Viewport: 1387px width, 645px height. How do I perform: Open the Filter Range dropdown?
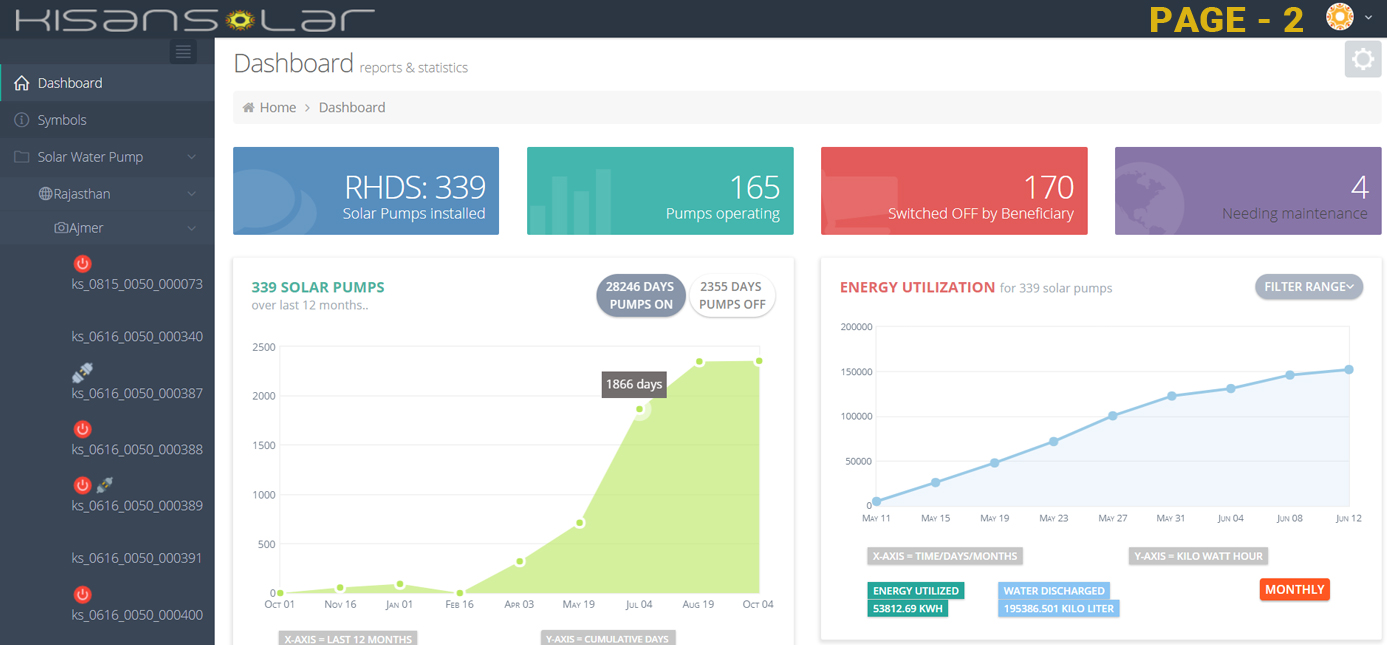[1308, 287]
